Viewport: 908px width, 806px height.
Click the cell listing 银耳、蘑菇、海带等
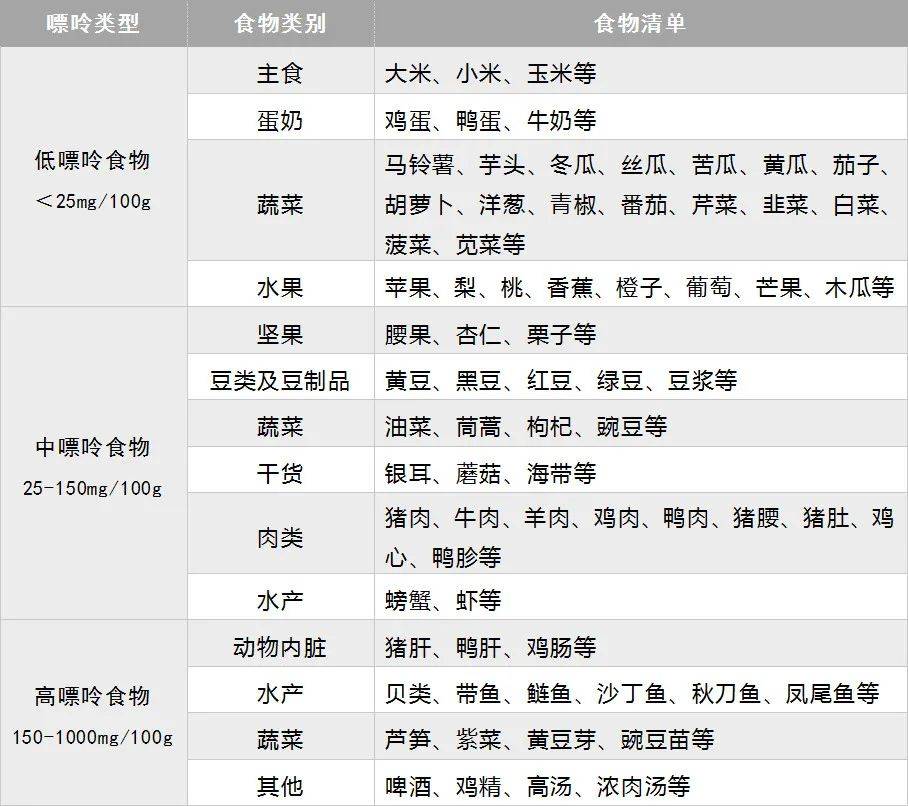point(640,473)
